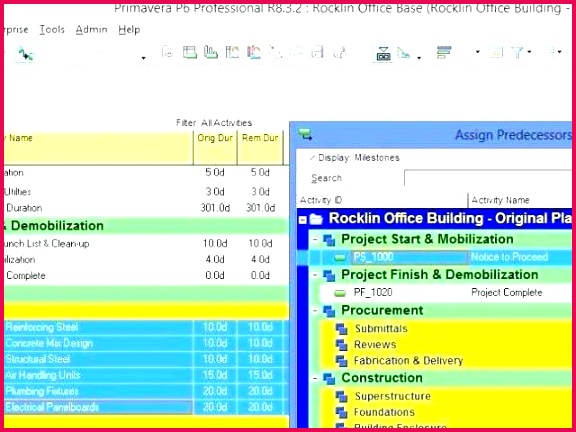Open the Admin menu
576x432 pixels.
click(91, 29)
